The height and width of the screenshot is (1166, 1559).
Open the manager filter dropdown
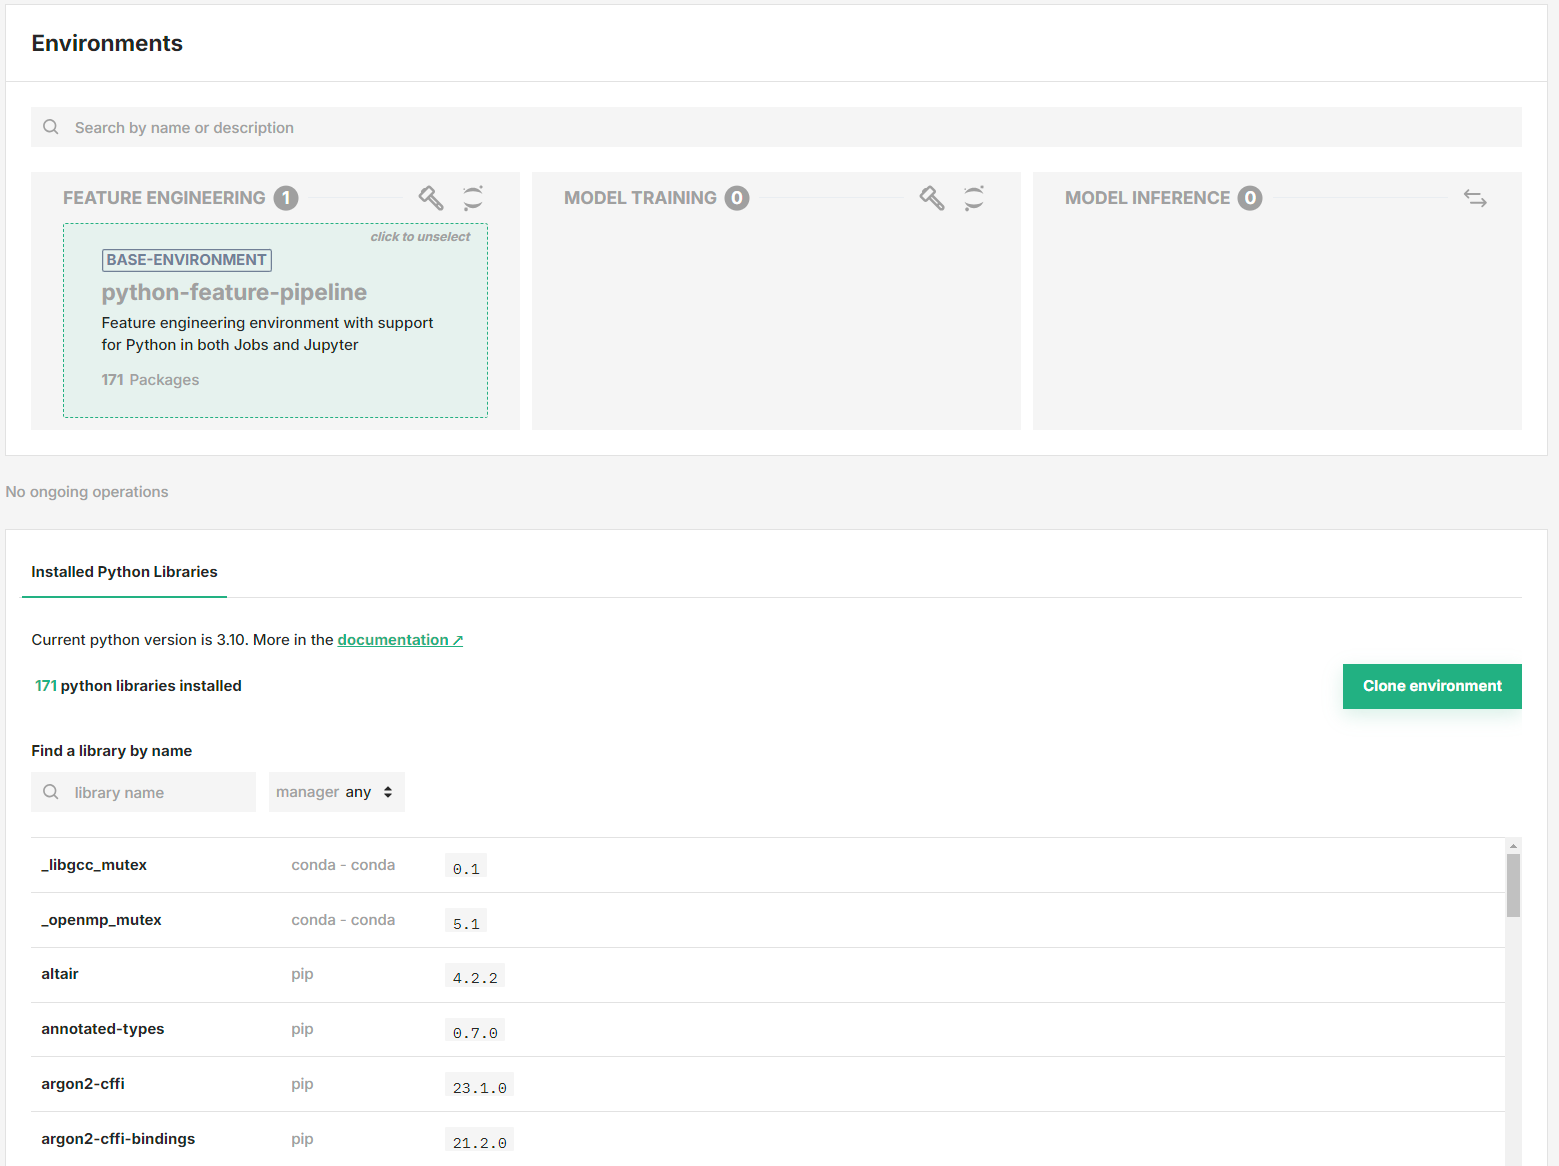point(336,792)
